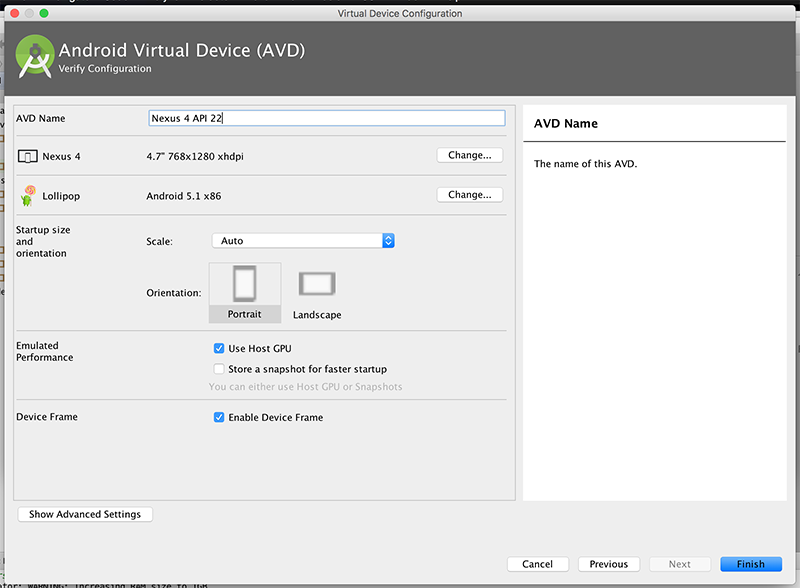Image resolution: width=800 pixels, height=588 pixels.
Task: Open the Scale dropdown showing Auto
Action: pos(300,240)
